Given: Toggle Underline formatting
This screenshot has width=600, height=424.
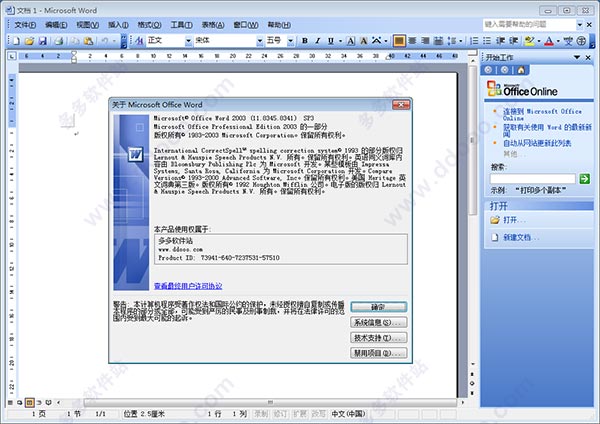Looking at the screenshot, I should (331, 41).
